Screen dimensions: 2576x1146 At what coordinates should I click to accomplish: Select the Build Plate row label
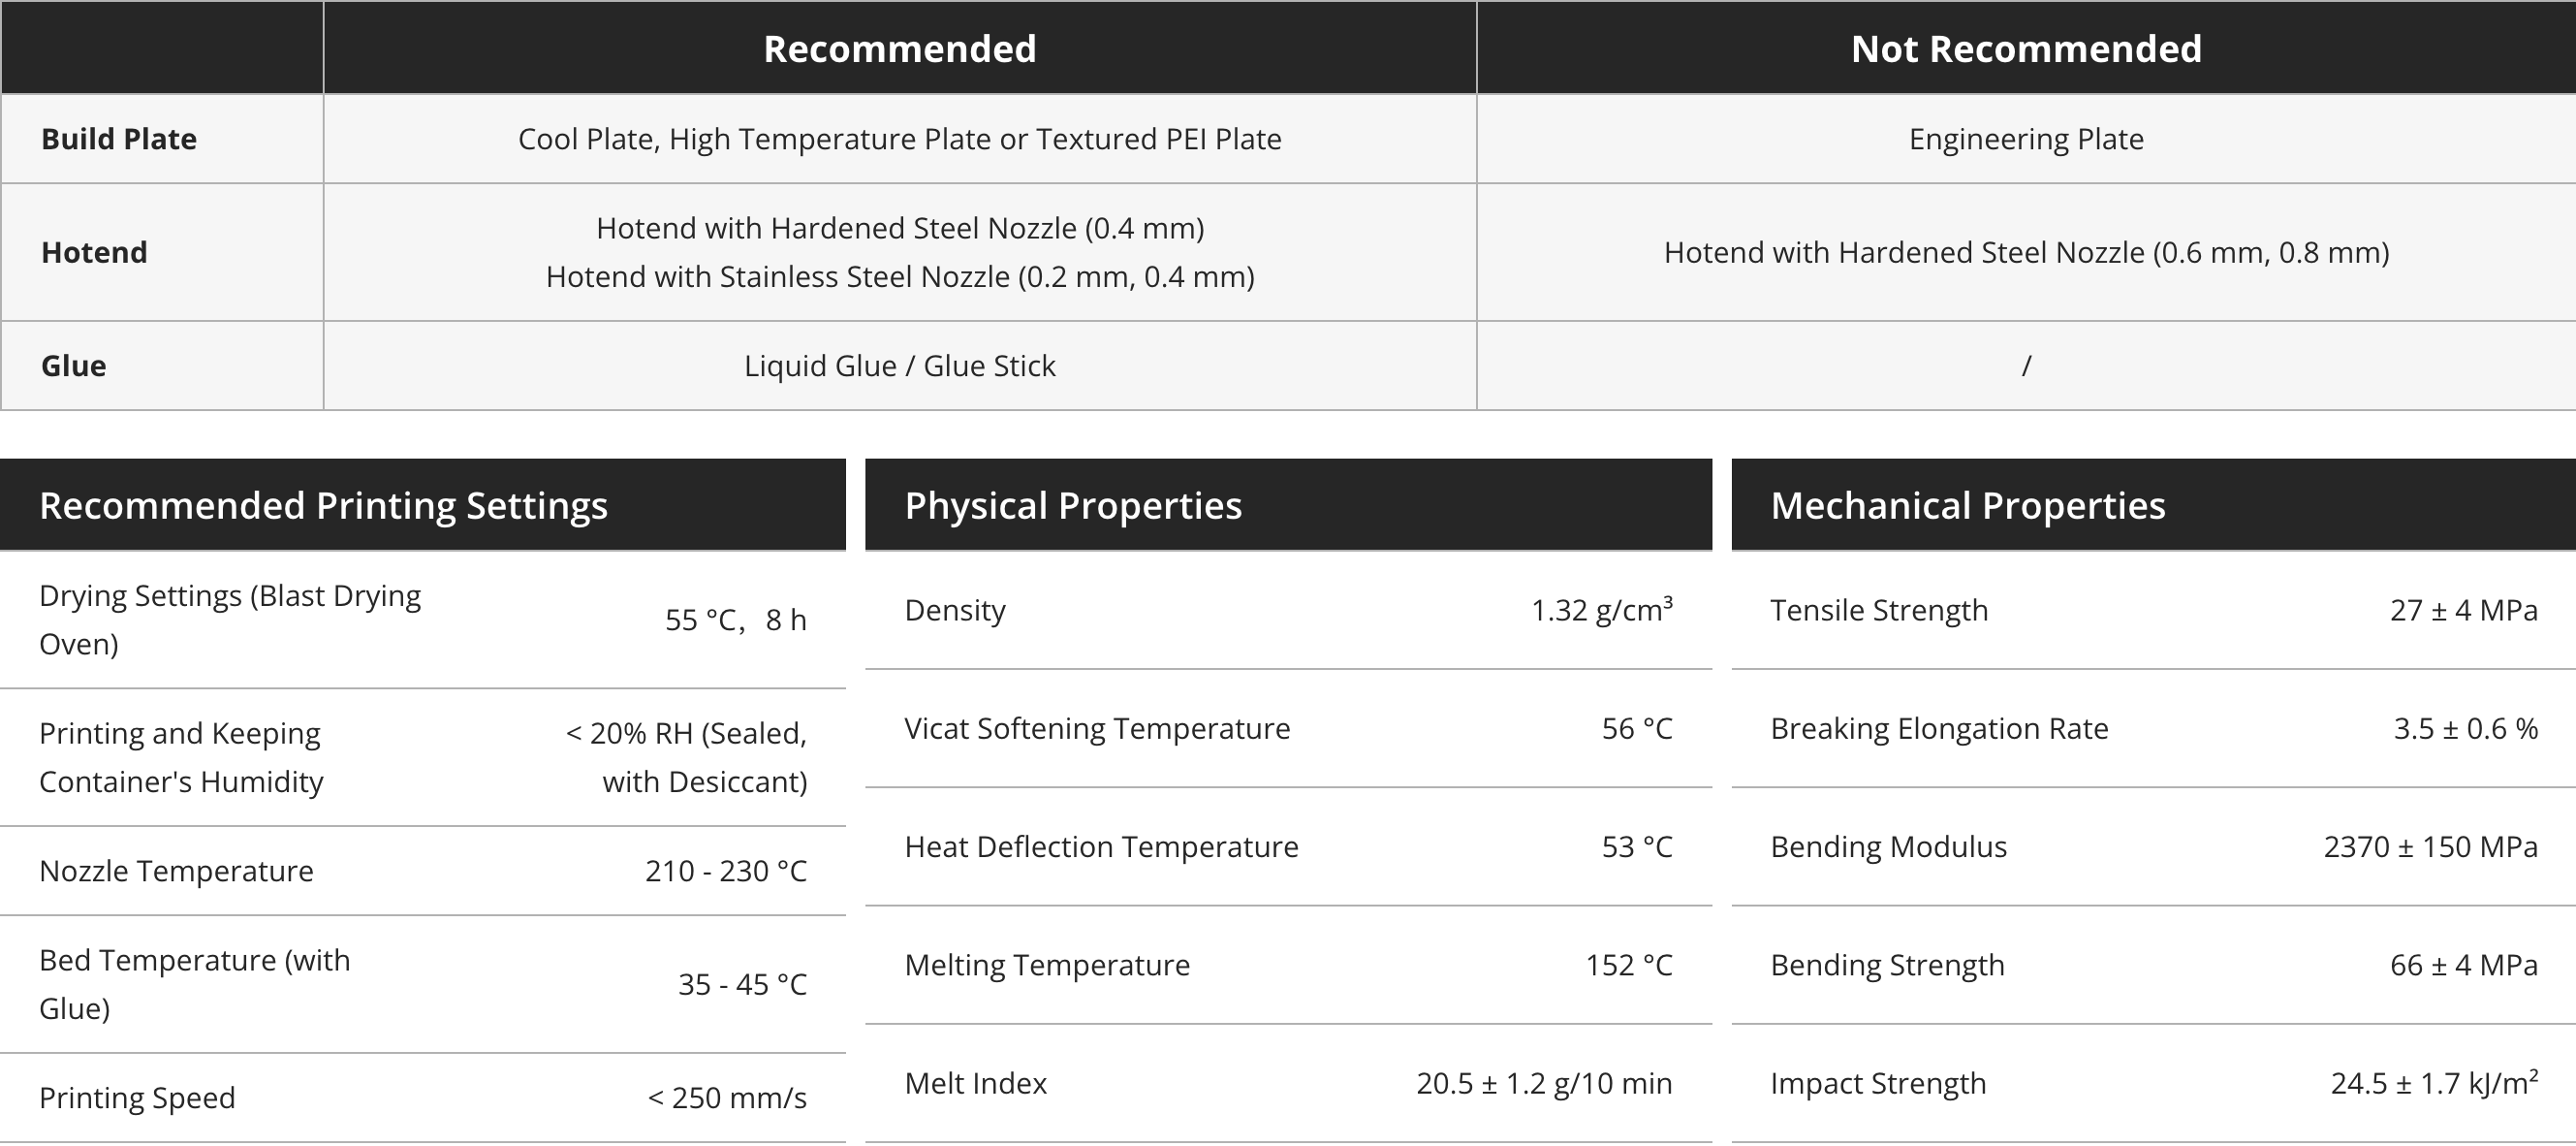tap(119, 139)
